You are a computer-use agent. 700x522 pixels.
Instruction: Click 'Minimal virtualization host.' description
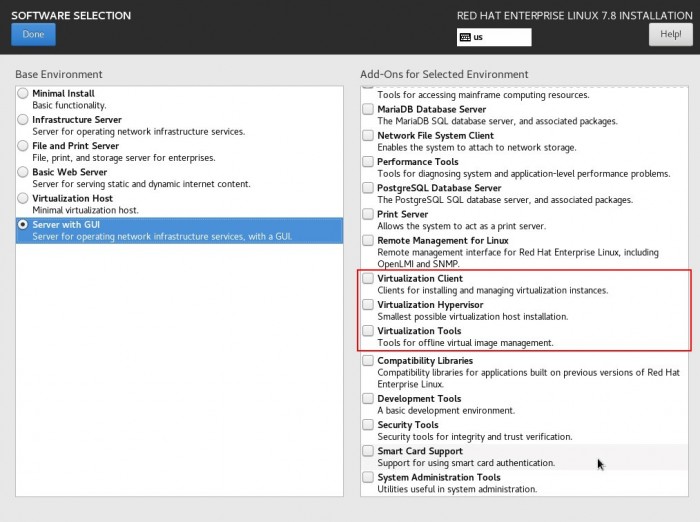pyautogui.click(x=85, y=210)
